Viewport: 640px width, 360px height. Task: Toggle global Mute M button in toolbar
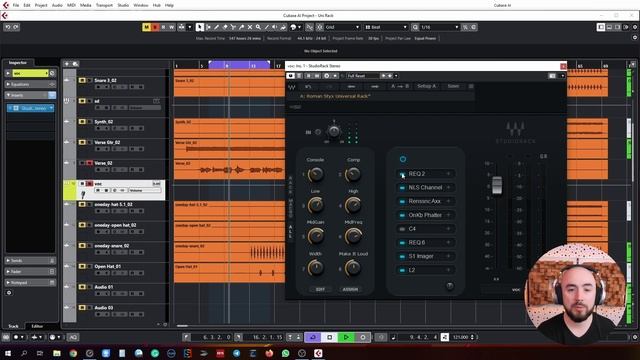(146, 27)
